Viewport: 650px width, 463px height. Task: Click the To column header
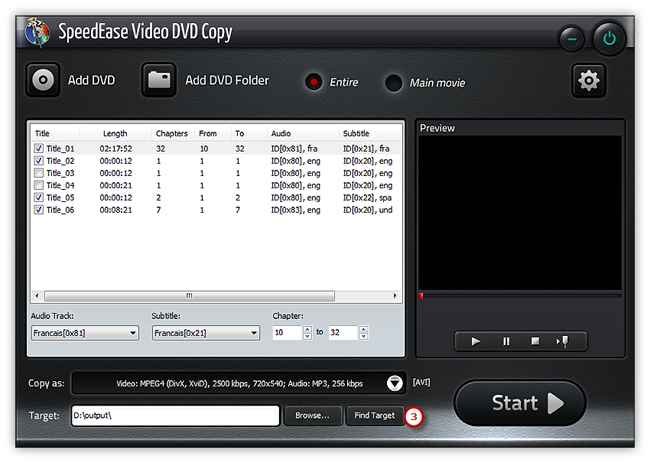[x=249, y=133]
